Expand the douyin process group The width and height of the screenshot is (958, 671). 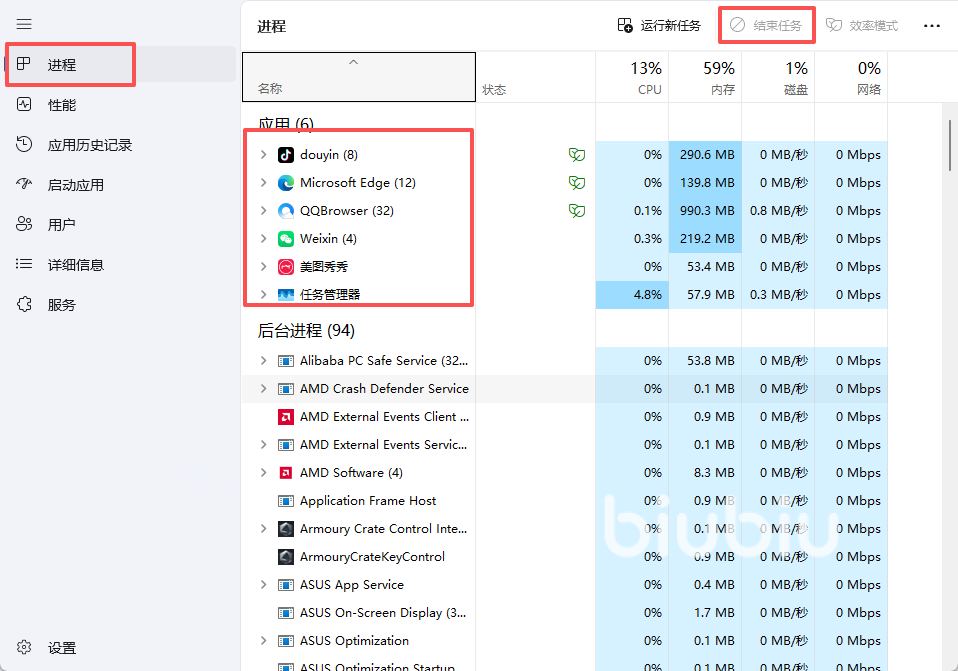pos(263,155)
